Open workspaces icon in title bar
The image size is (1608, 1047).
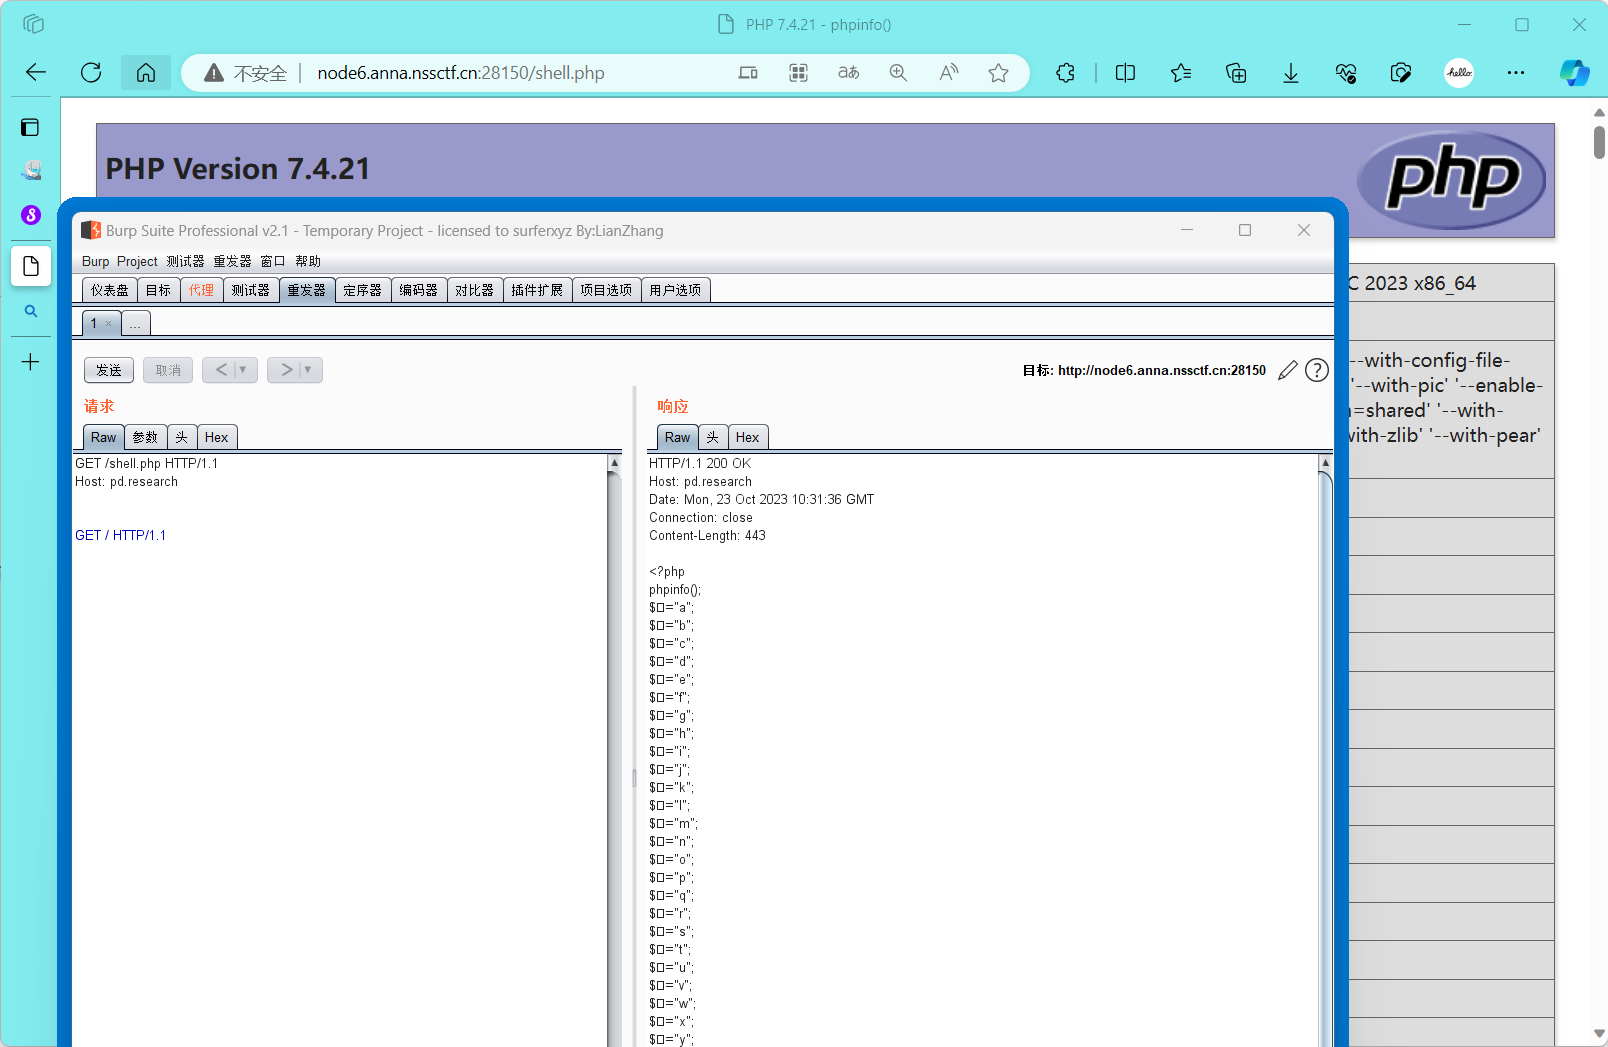(x=33, y=23)
